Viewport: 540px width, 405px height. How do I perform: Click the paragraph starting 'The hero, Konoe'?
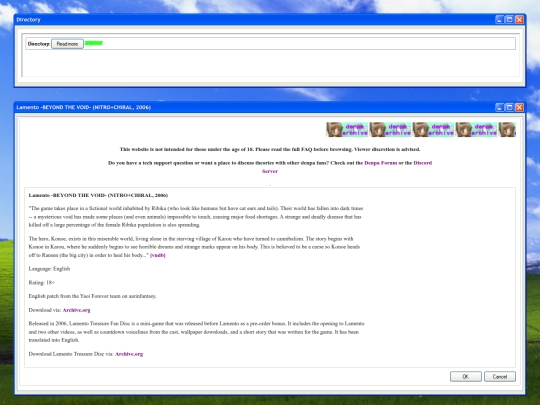pos(194,247)
